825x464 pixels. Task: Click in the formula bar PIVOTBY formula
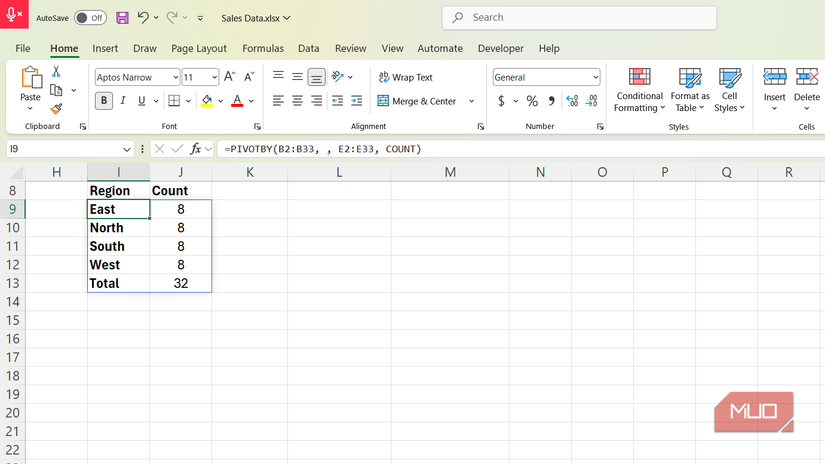coord(323,149)
